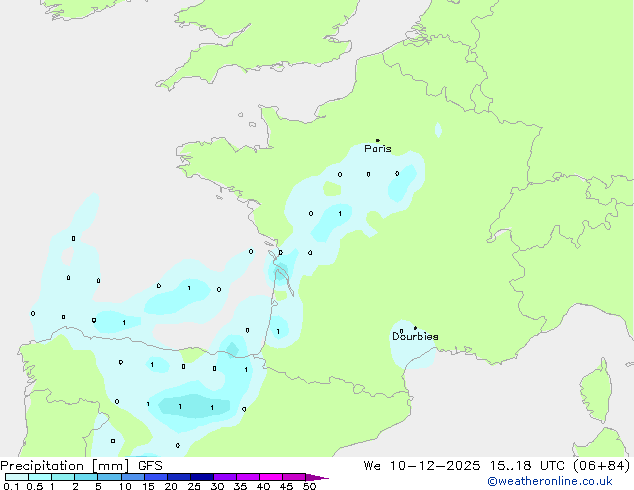Click the black dot marker at Dourbies

[415, 328]
